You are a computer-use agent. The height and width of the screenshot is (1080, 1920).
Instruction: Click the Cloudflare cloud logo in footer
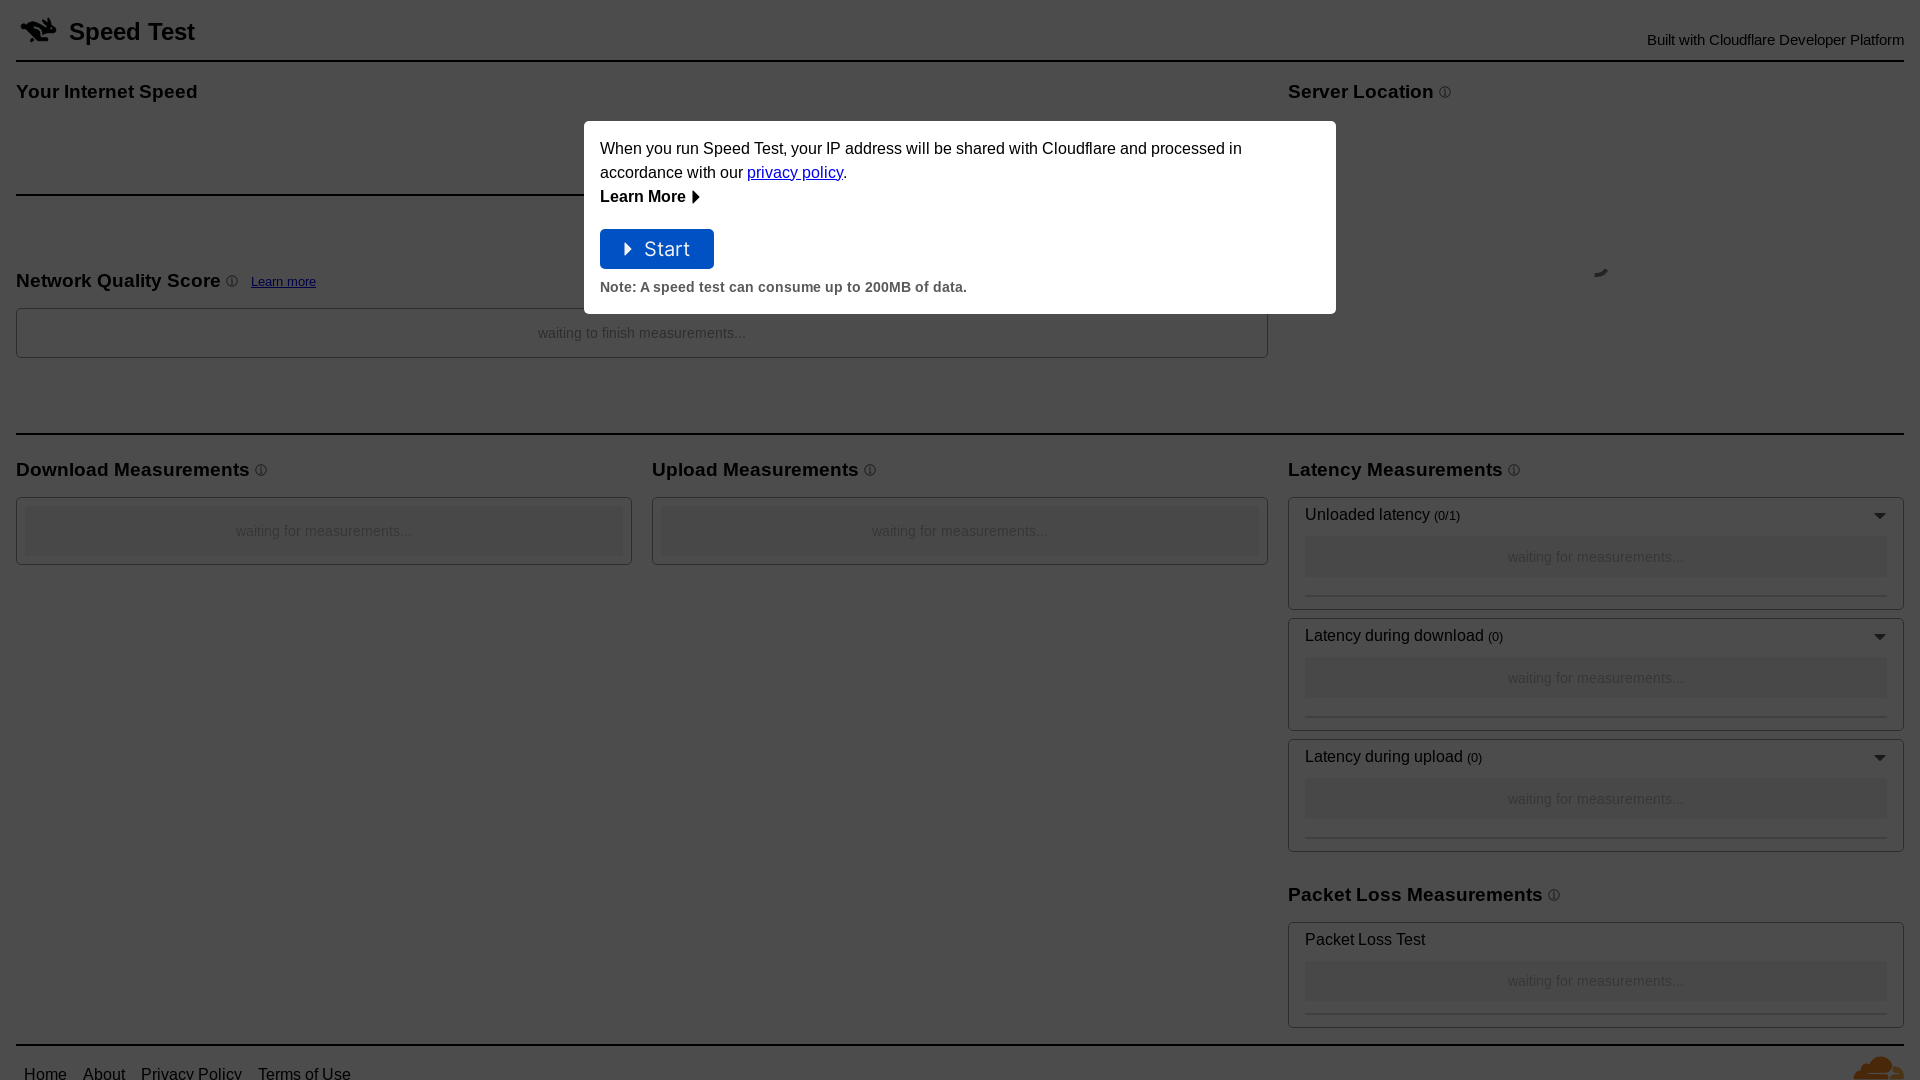point(1878,1068)
